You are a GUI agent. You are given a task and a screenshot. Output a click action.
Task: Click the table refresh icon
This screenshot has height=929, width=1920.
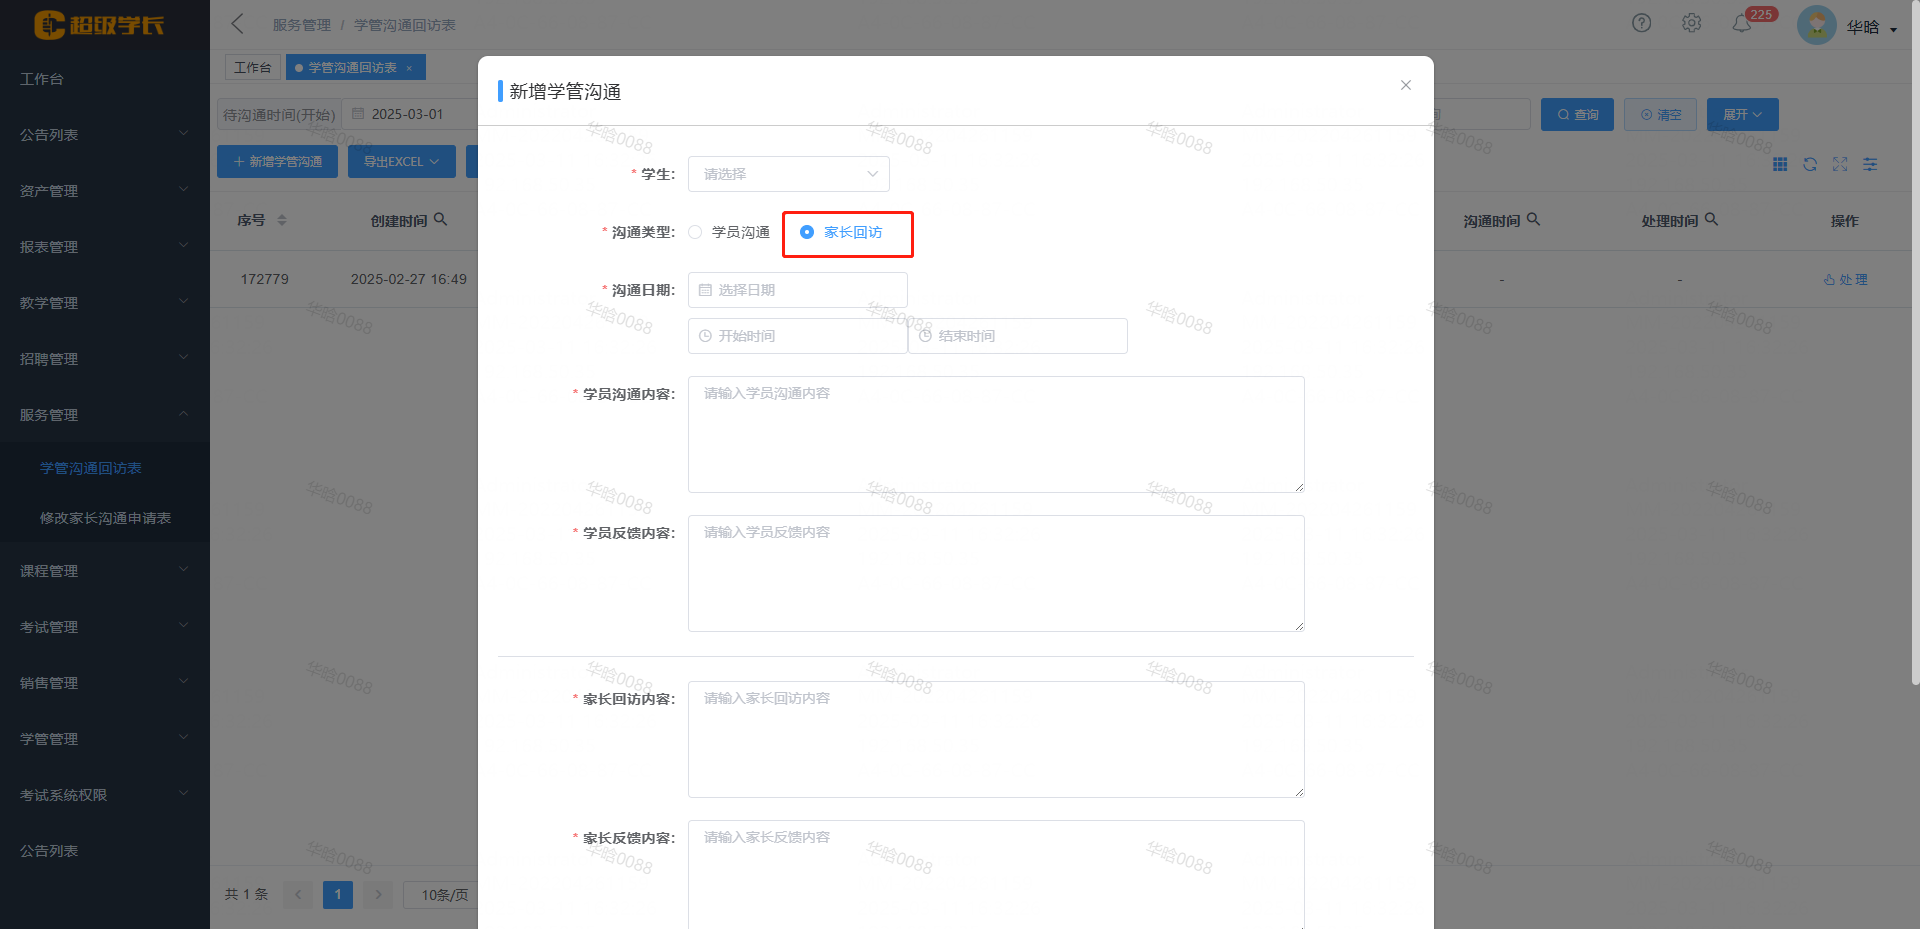pyautogui.click(x=1810, y=164)
